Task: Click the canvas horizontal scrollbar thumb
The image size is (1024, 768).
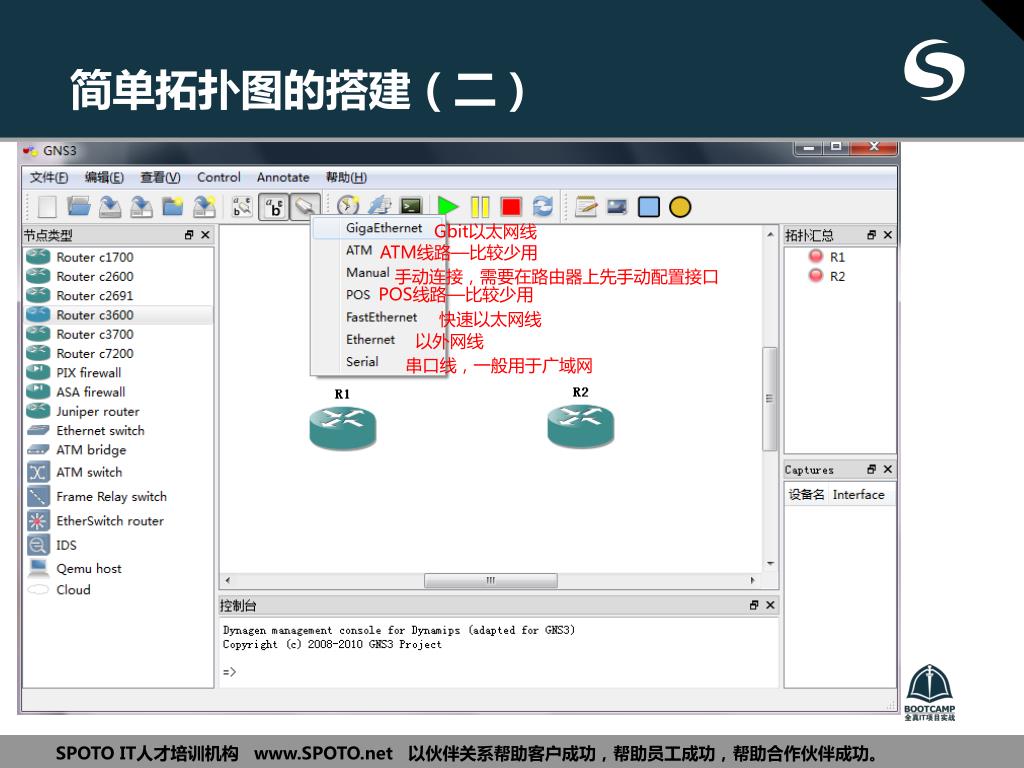Action: point(490,580)
